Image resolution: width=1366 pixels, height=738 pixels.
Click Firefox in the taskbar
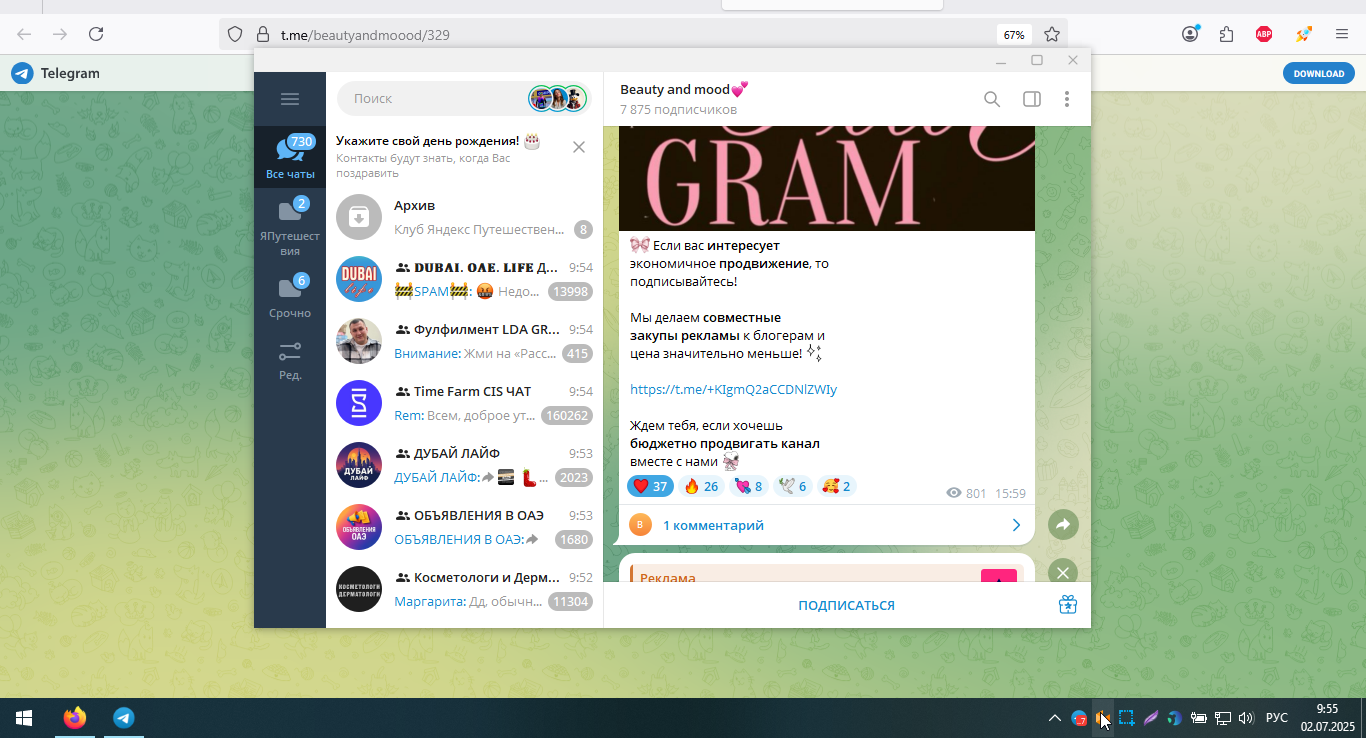(75, 718)
